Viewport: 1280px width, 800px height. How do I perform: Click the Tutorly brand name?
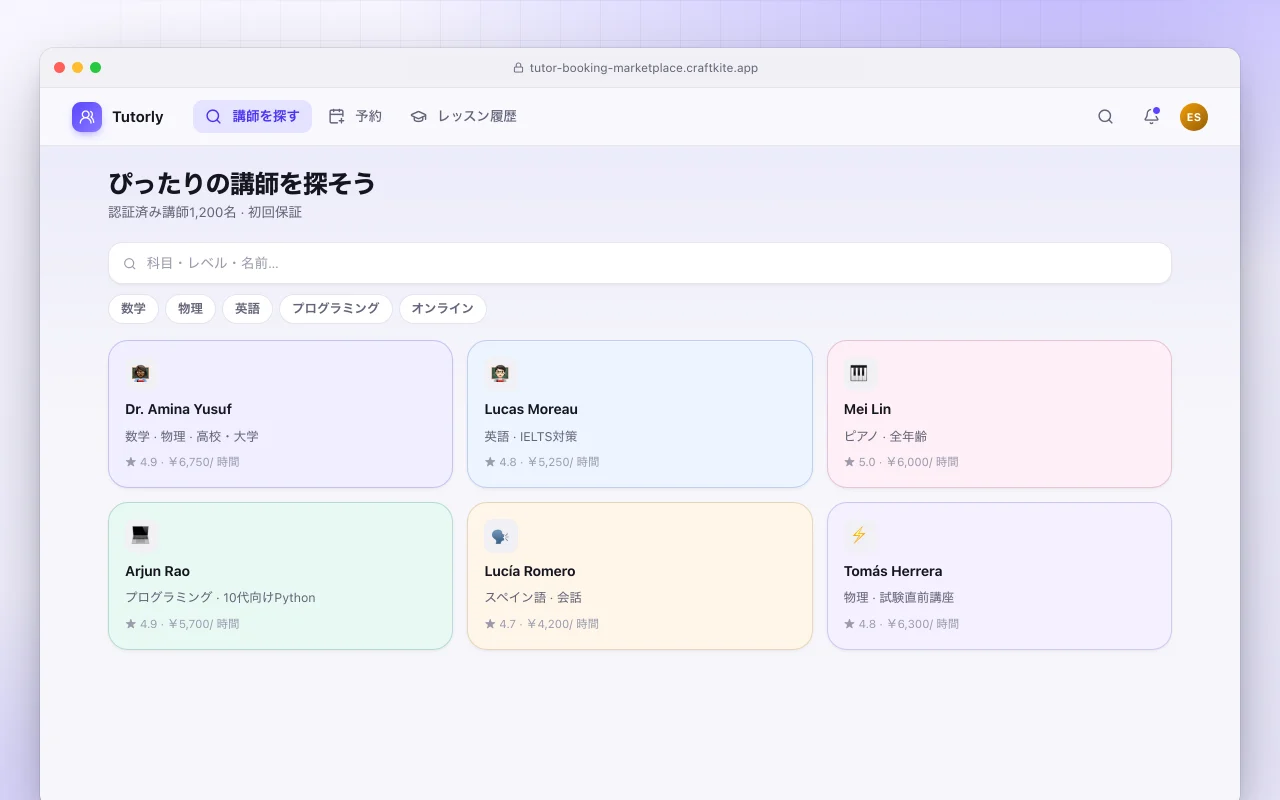pyautogui.click(x=138, y=117)
